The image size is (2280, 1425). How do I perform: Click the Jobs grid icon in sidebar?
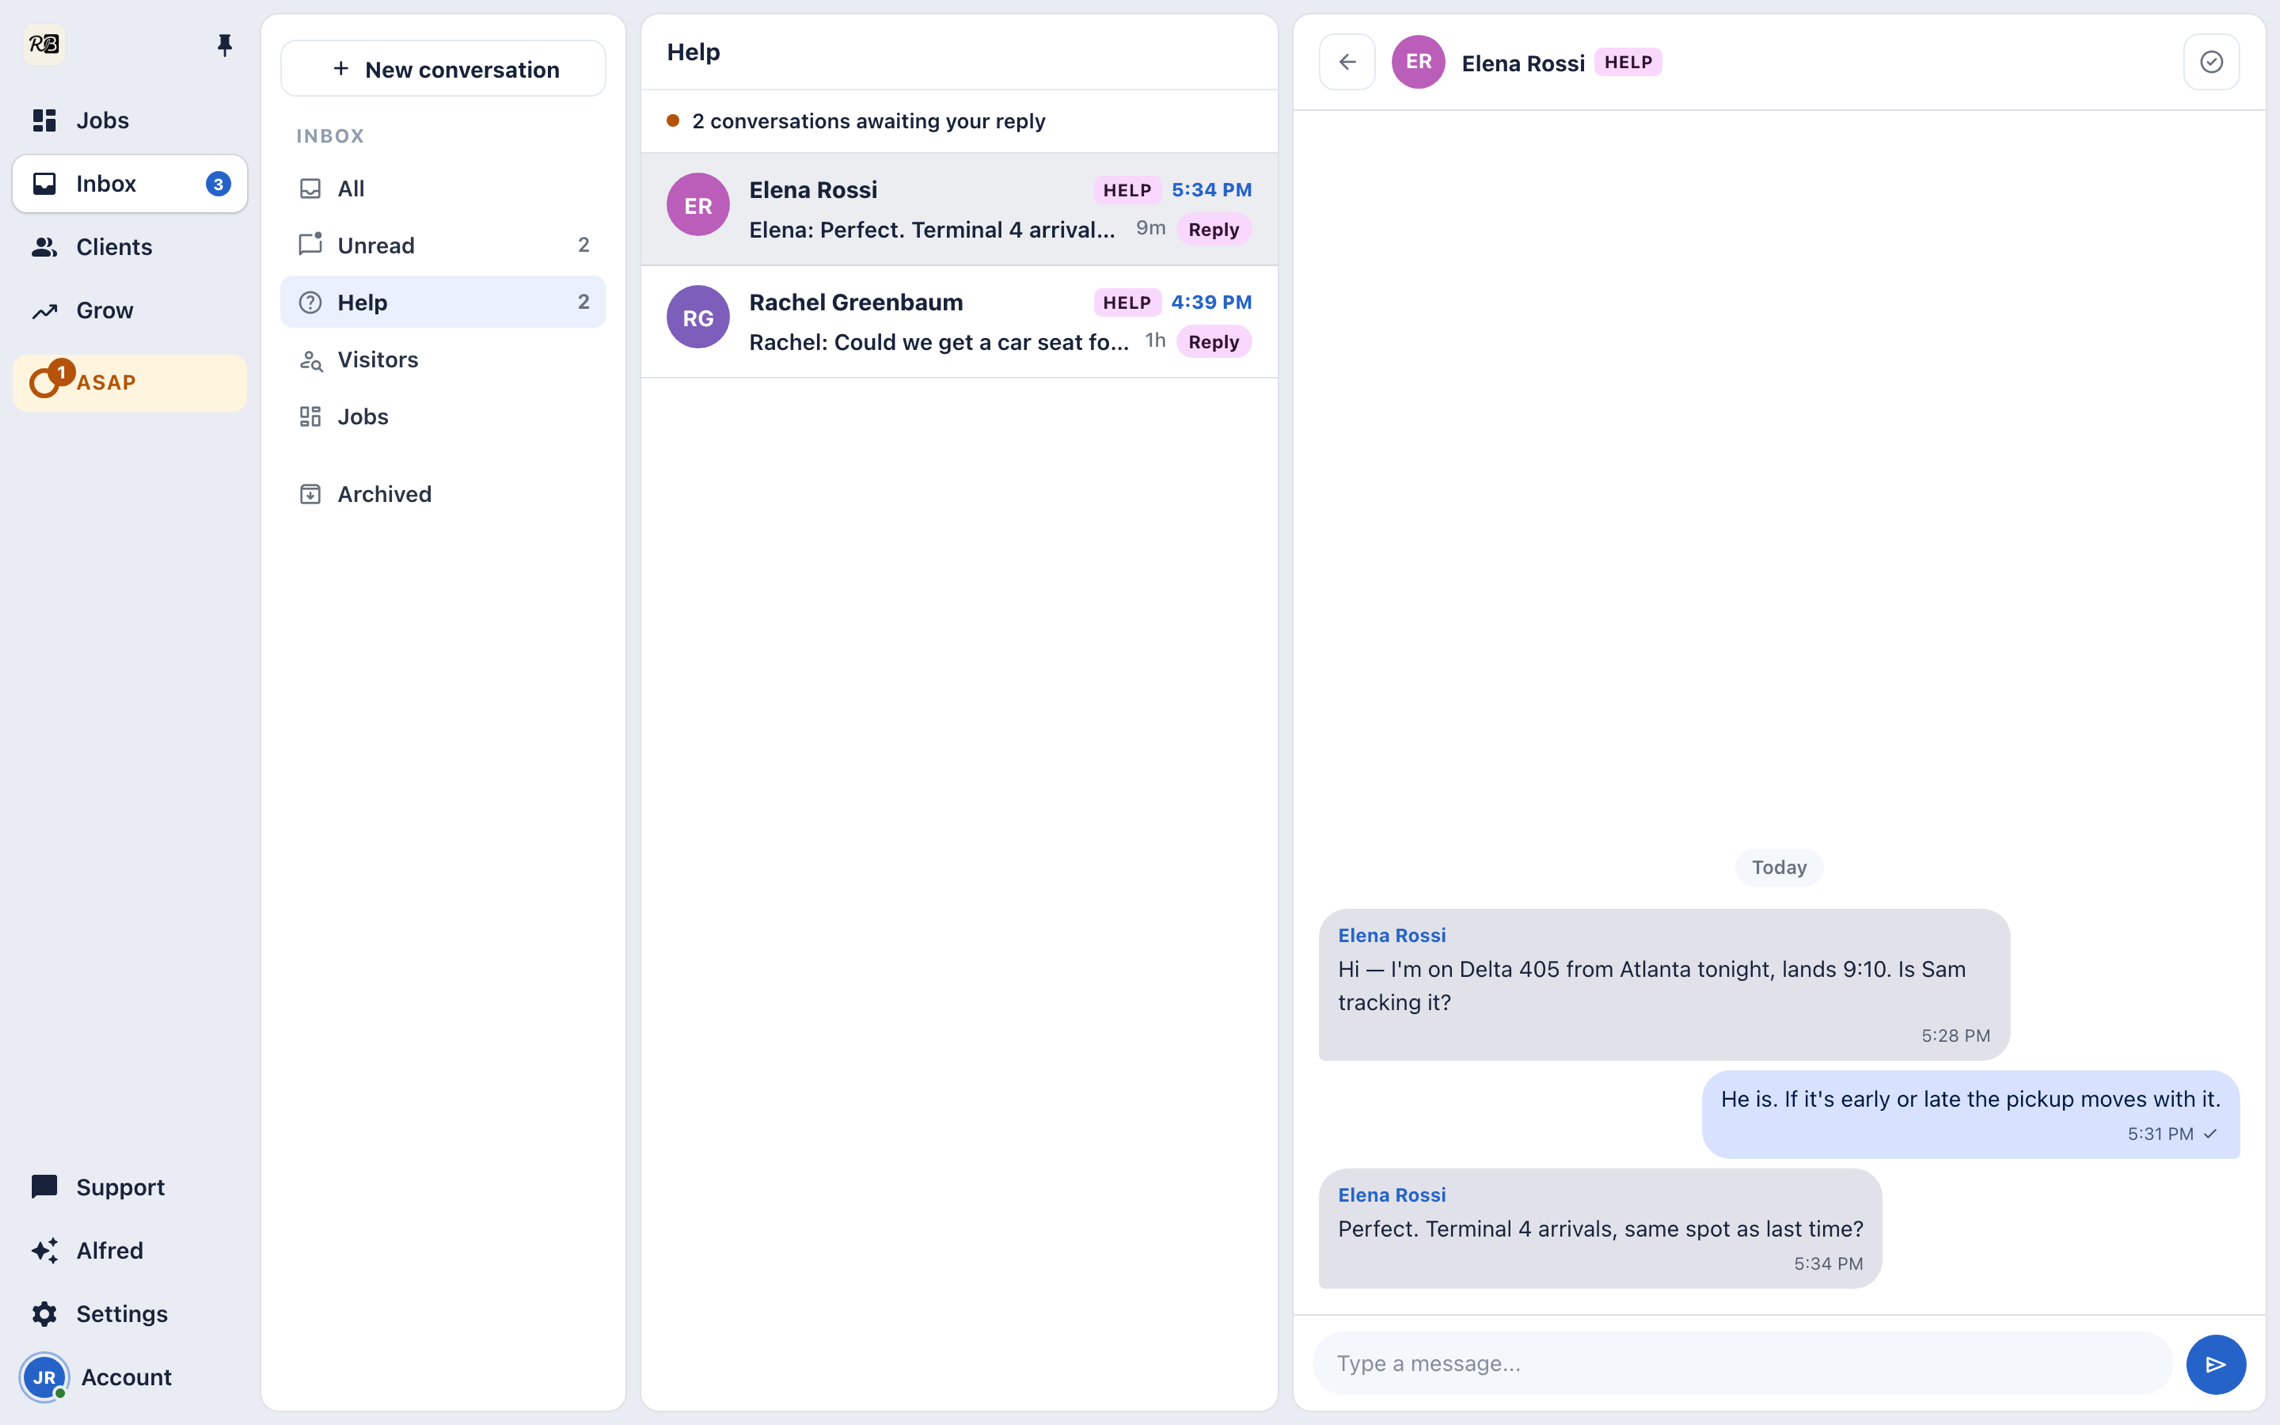click(44, 120)
